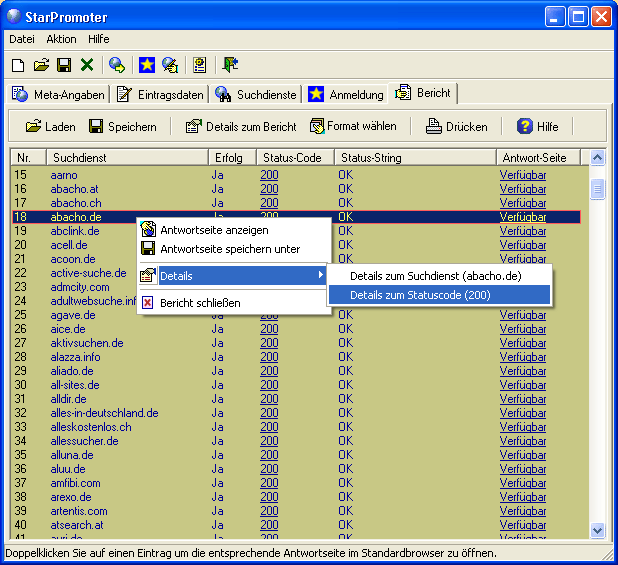Screen dimensions: 618x565
Task: Click the Save floppy disk toolbar icon
Action: tap(64, 65)
